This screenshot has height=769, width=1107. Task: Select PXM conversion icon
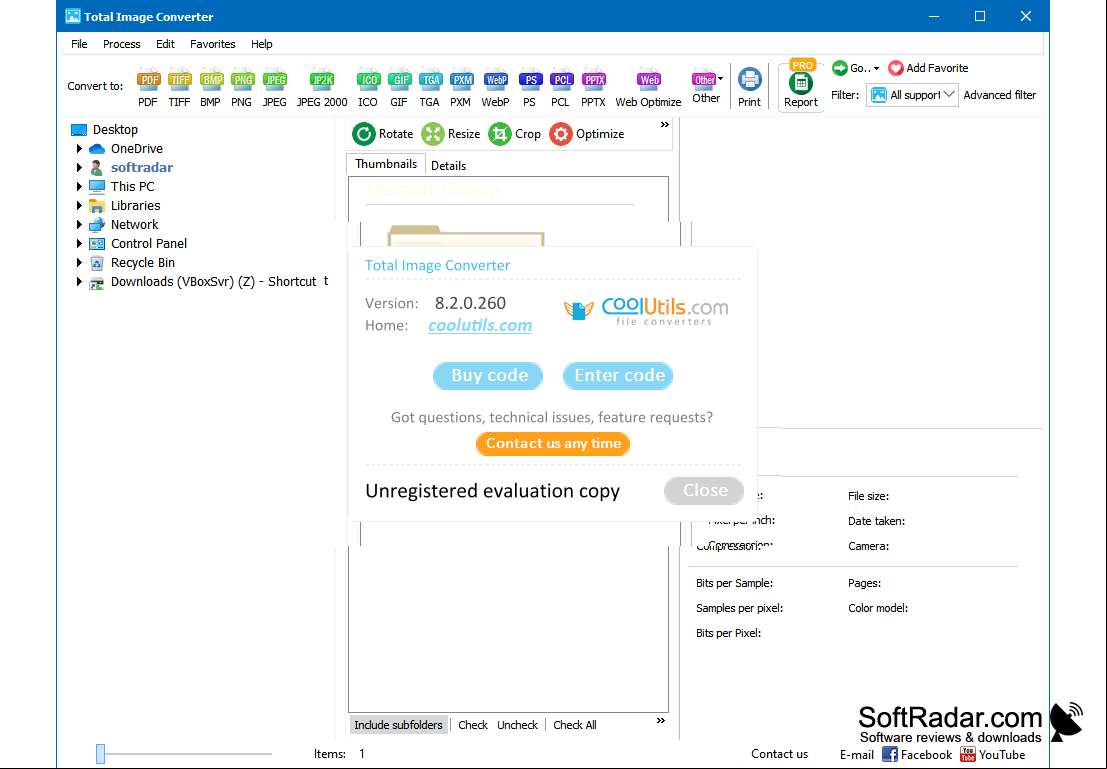pyautogui.click(x=460, y=80)
